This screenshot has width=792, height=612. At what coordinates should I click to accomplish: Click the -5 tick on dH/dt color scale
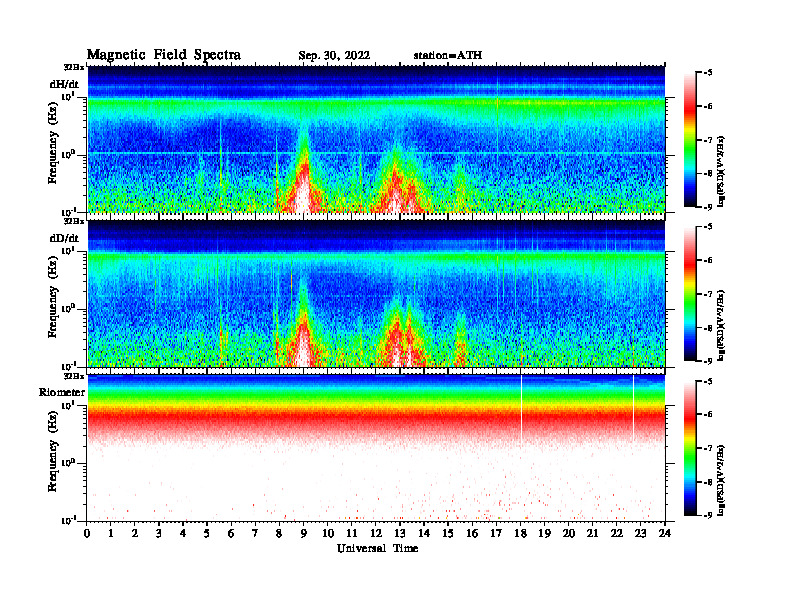(708, 73)
